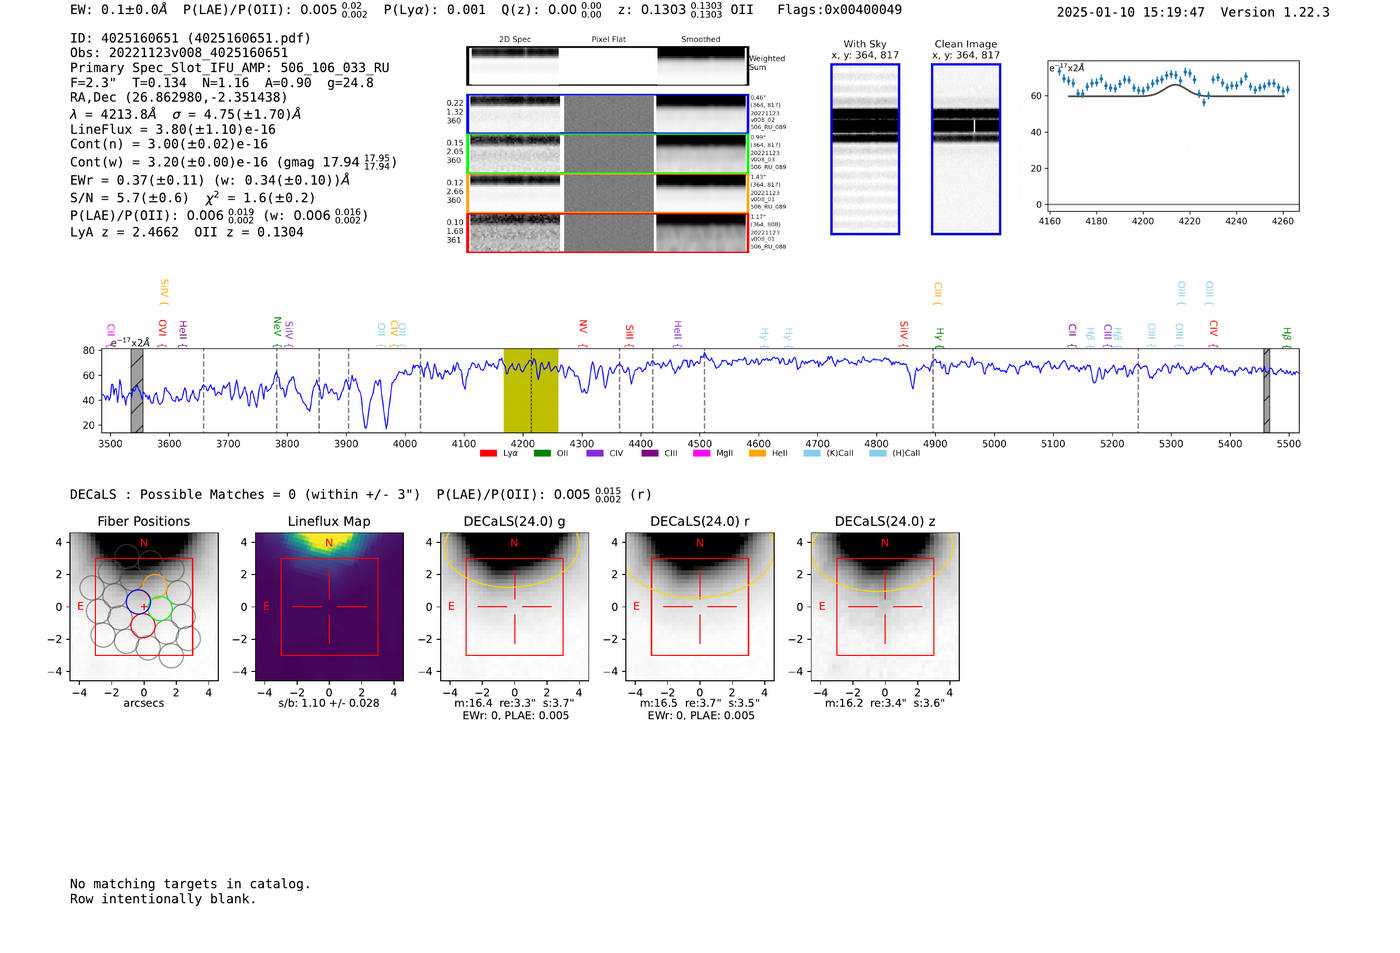The image size is (1400, 953).
Task: Click the Fiber Positions plot
Action: [x=144, y=606]
